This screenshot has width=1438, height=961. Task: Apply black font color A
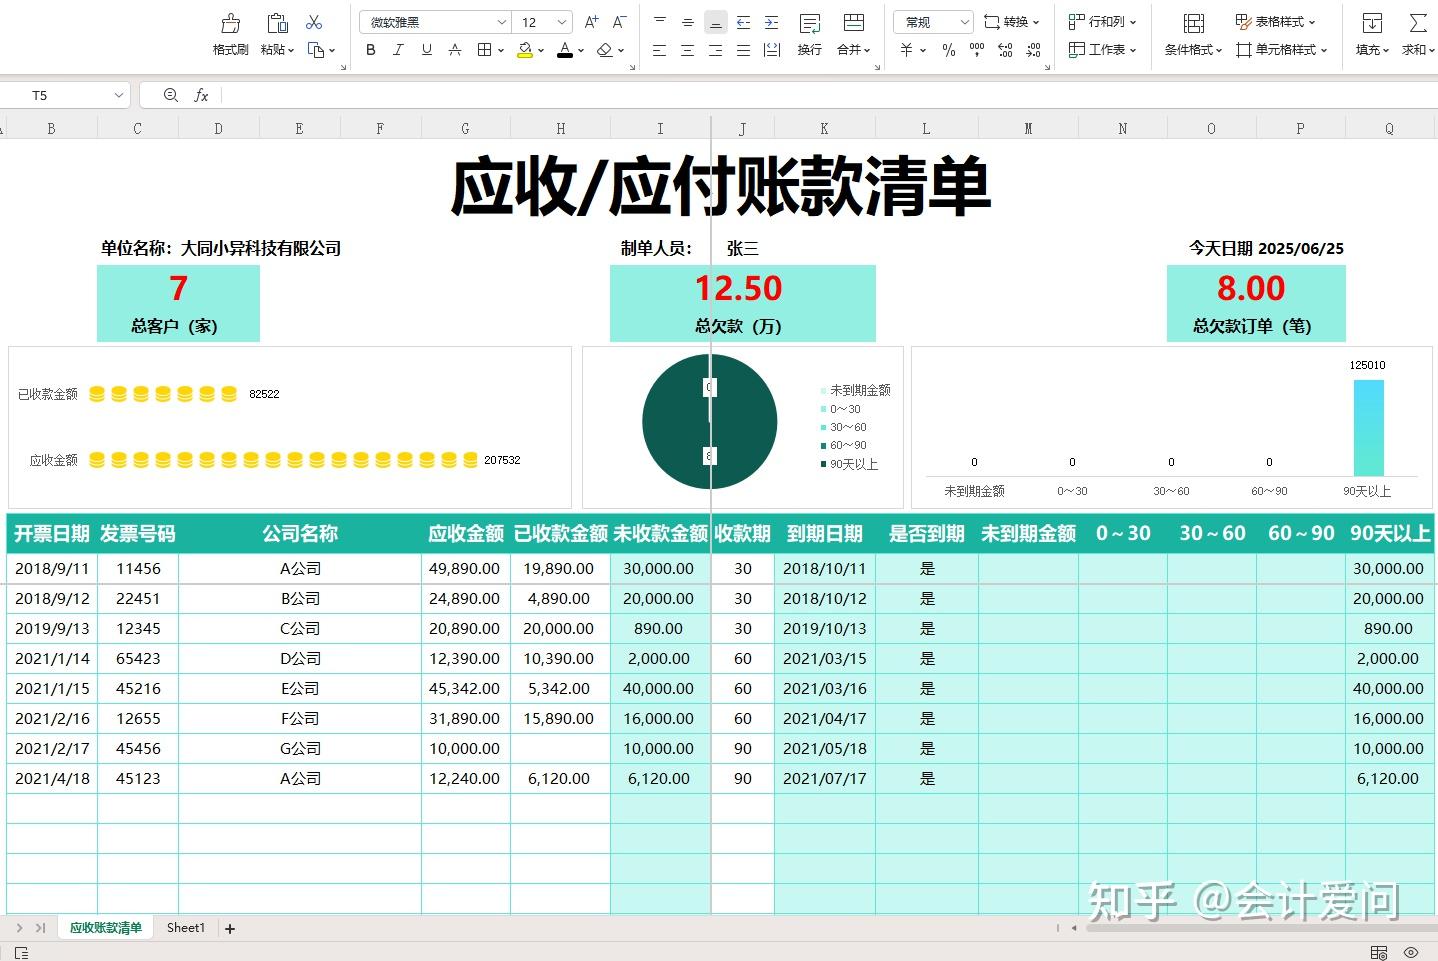(x=565, y=49)
